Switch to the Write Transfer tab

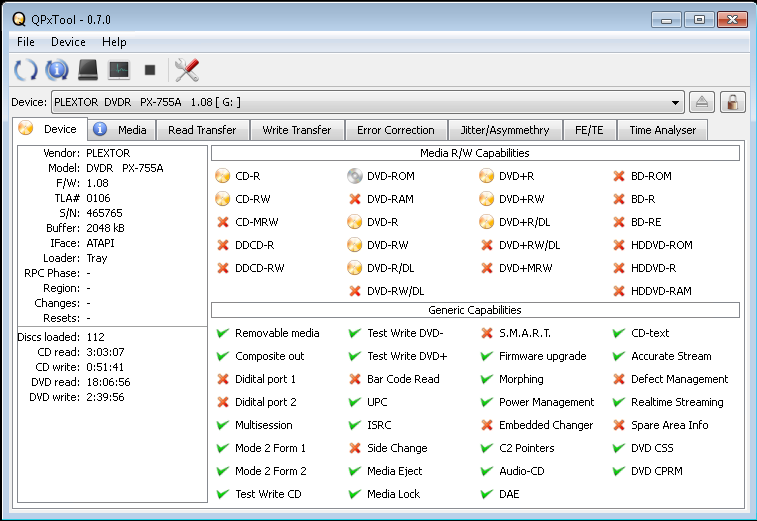(297, 130)
